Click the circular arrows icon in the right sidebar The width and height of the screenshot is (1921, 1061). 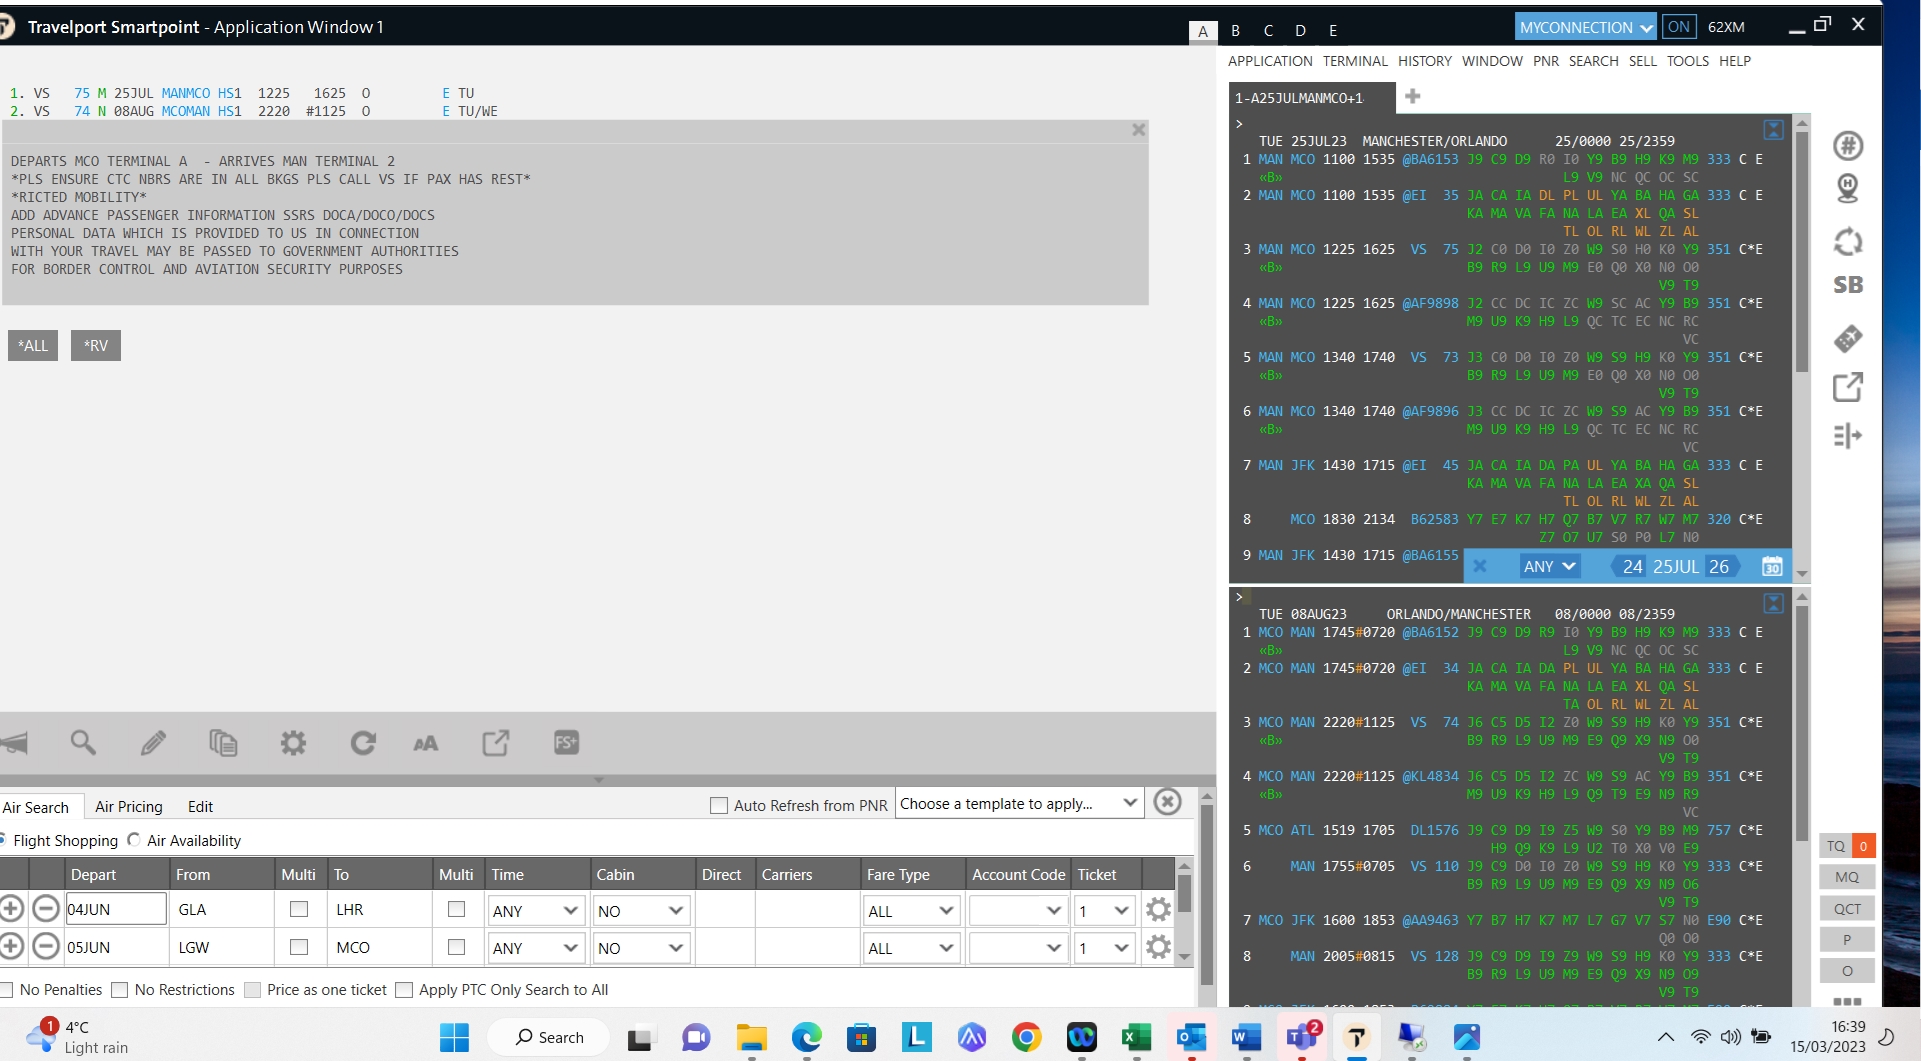pos(1848,241)
